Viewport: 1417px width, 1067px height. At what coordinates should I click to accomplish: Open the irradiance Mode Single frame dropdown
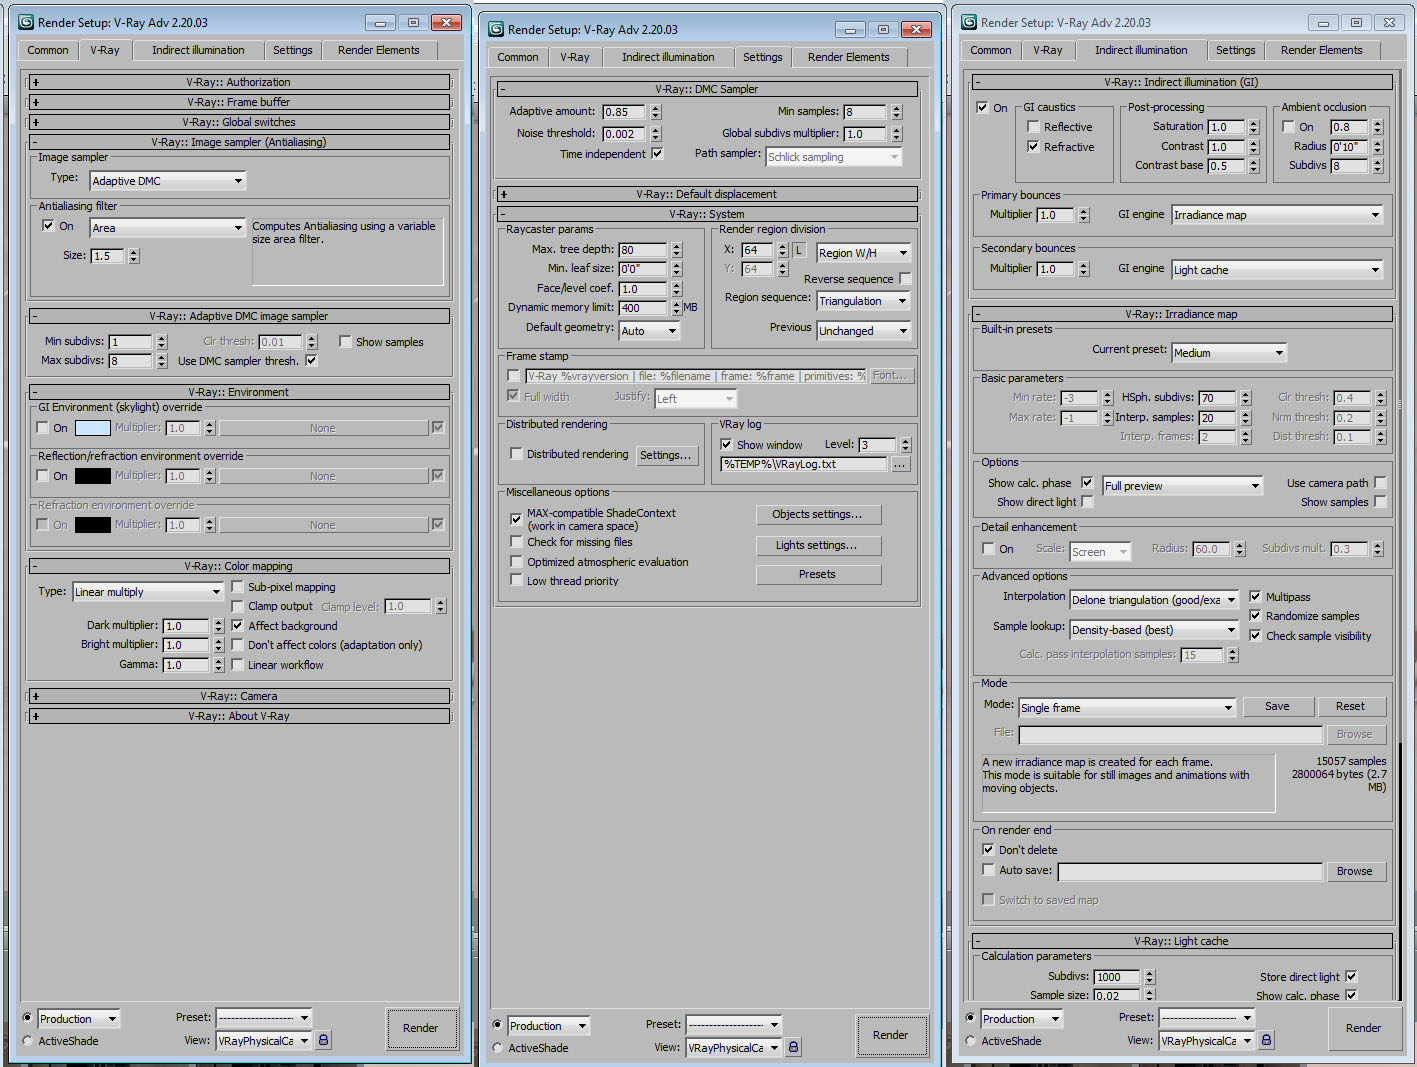tap(1128, 708)
